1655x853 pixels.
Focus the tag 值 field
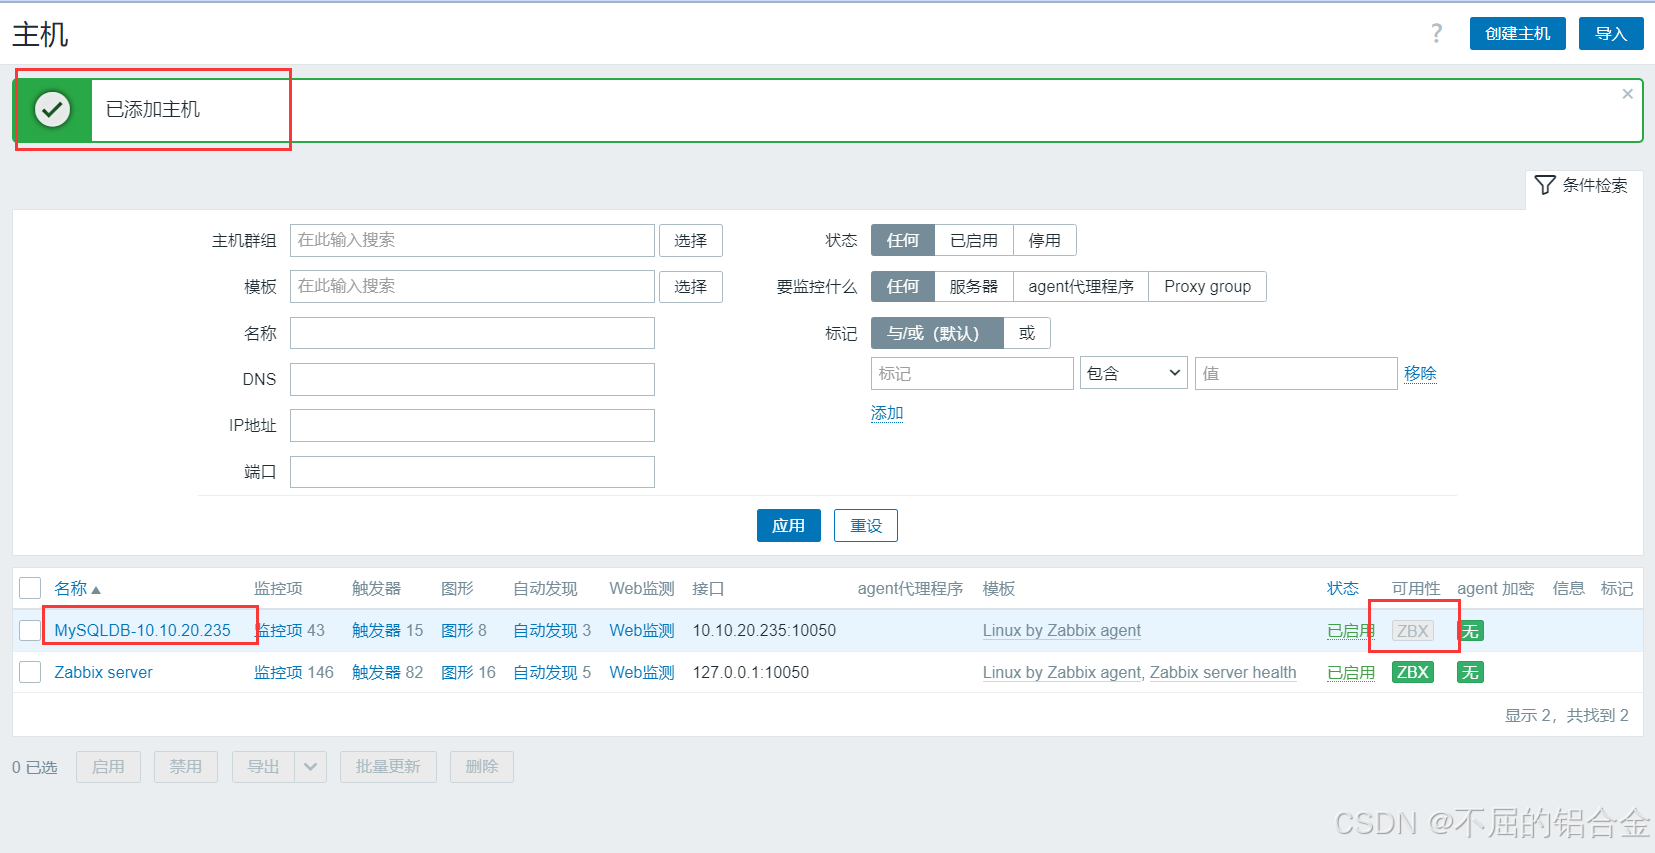(1296, 373)
